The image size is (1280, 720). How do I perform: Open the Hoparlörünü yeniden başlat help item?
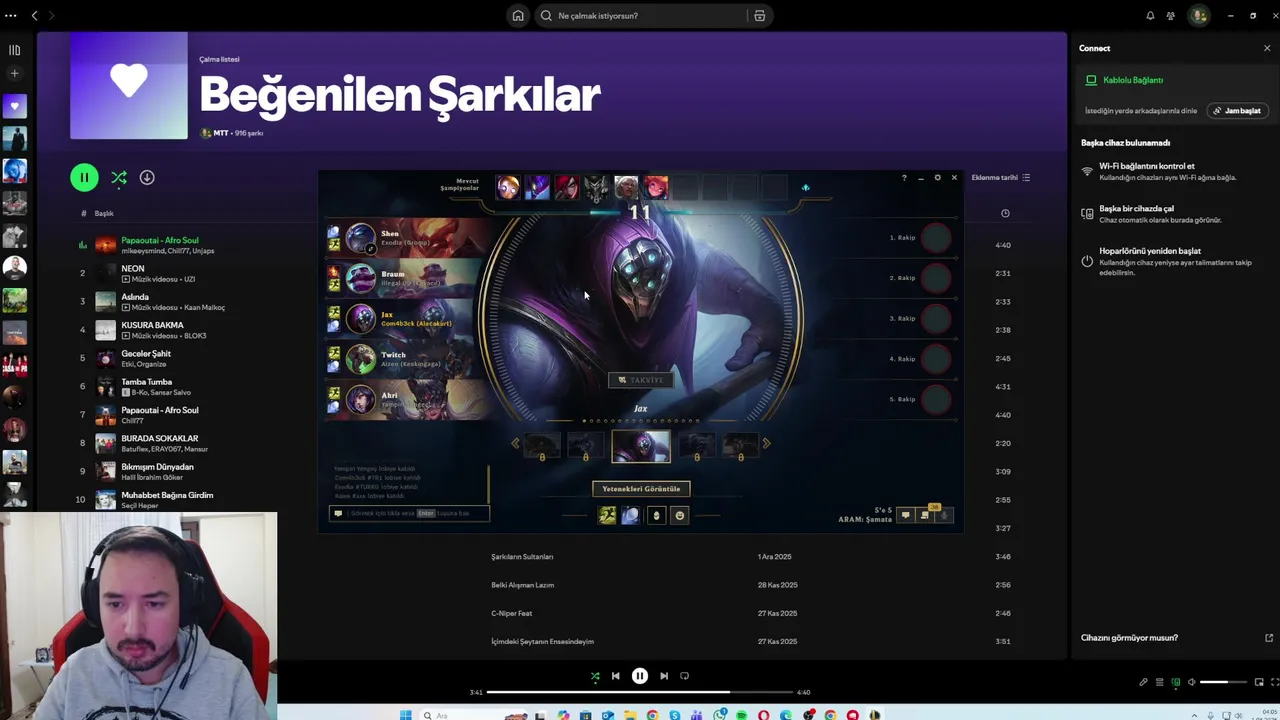pyautogui.click(x=1170, y=261)
